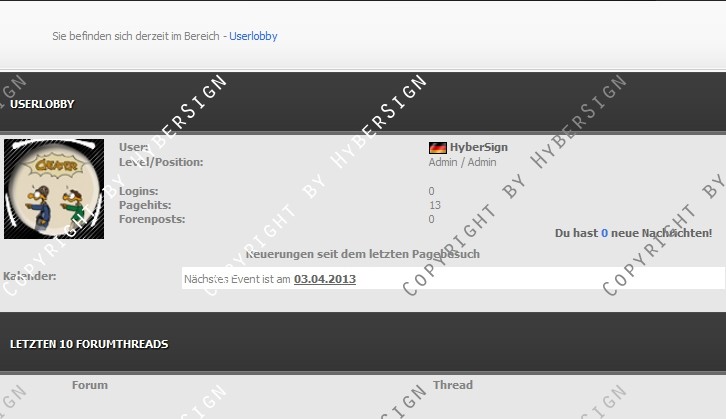
Task: Click the Level/Position label
Action: (160, 162)
